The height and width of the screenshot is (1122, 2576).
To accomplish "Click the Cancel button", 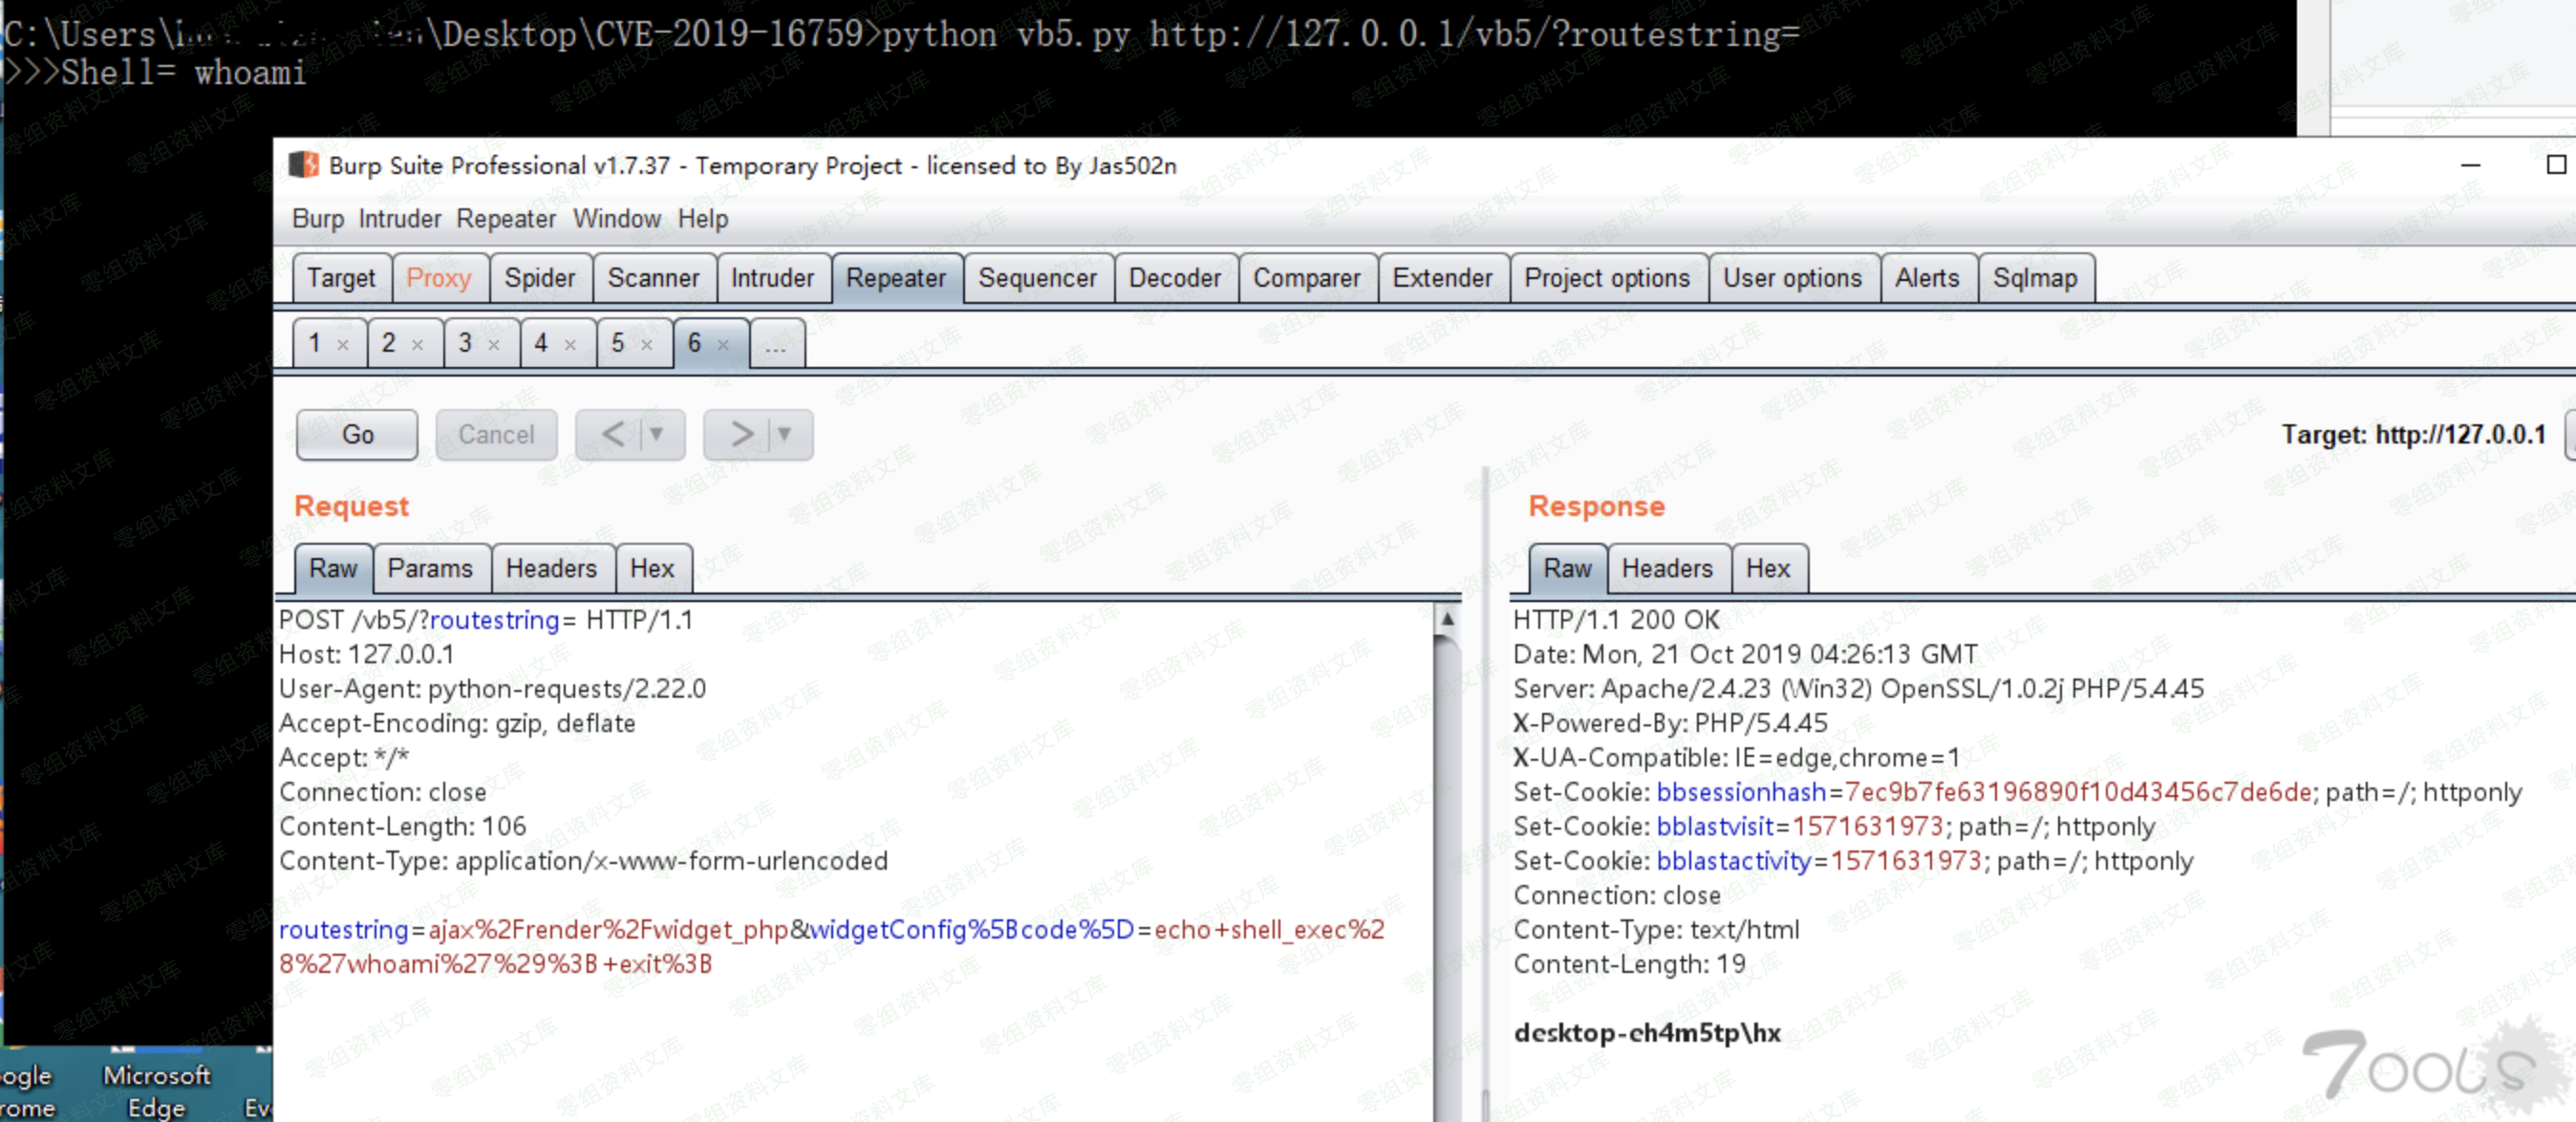I will pyautogui.click(x=496, y=434).
